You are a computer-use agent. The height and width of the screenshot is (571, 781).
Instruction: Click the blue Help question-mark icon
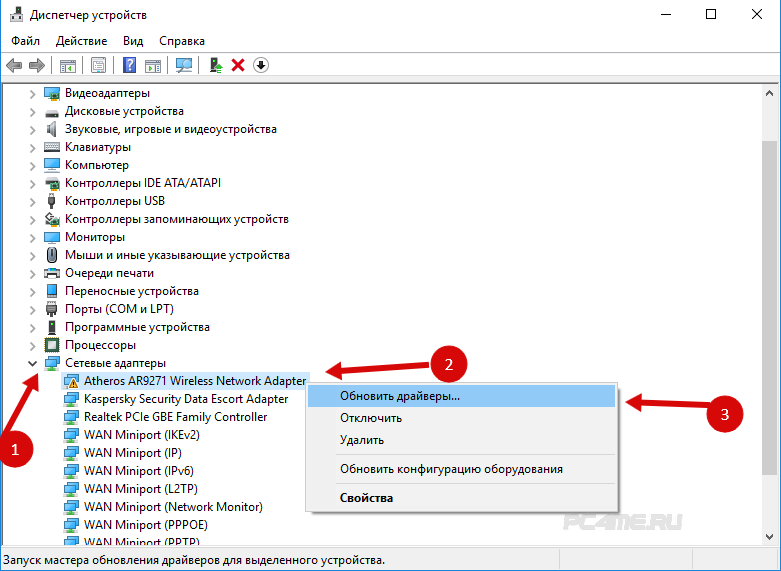(130, 65)
